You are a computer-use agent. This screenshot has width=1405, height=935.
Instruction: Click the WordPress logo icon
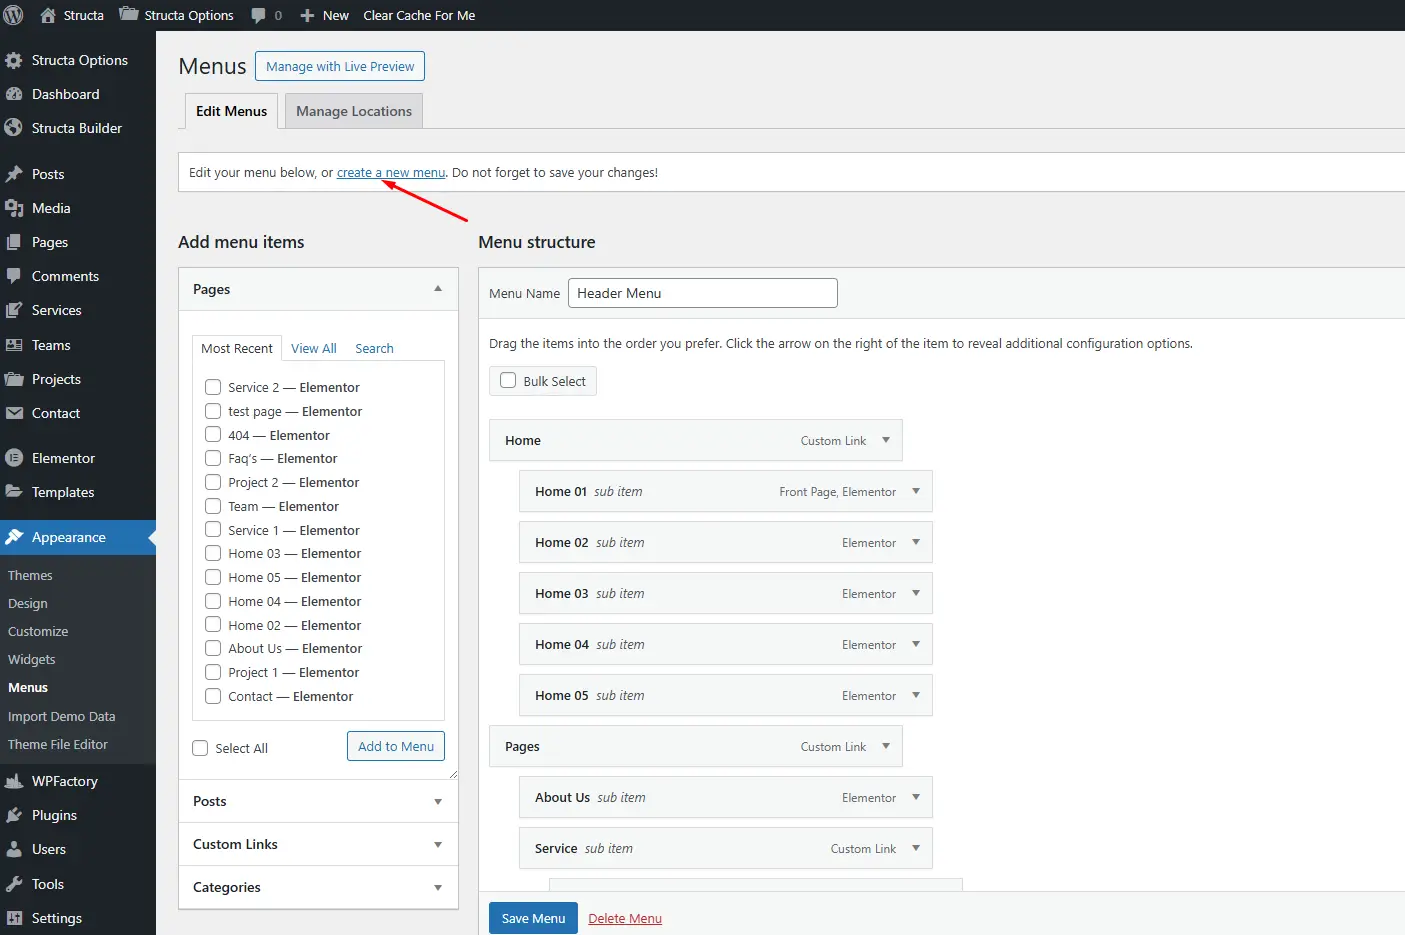click(14, 15)
